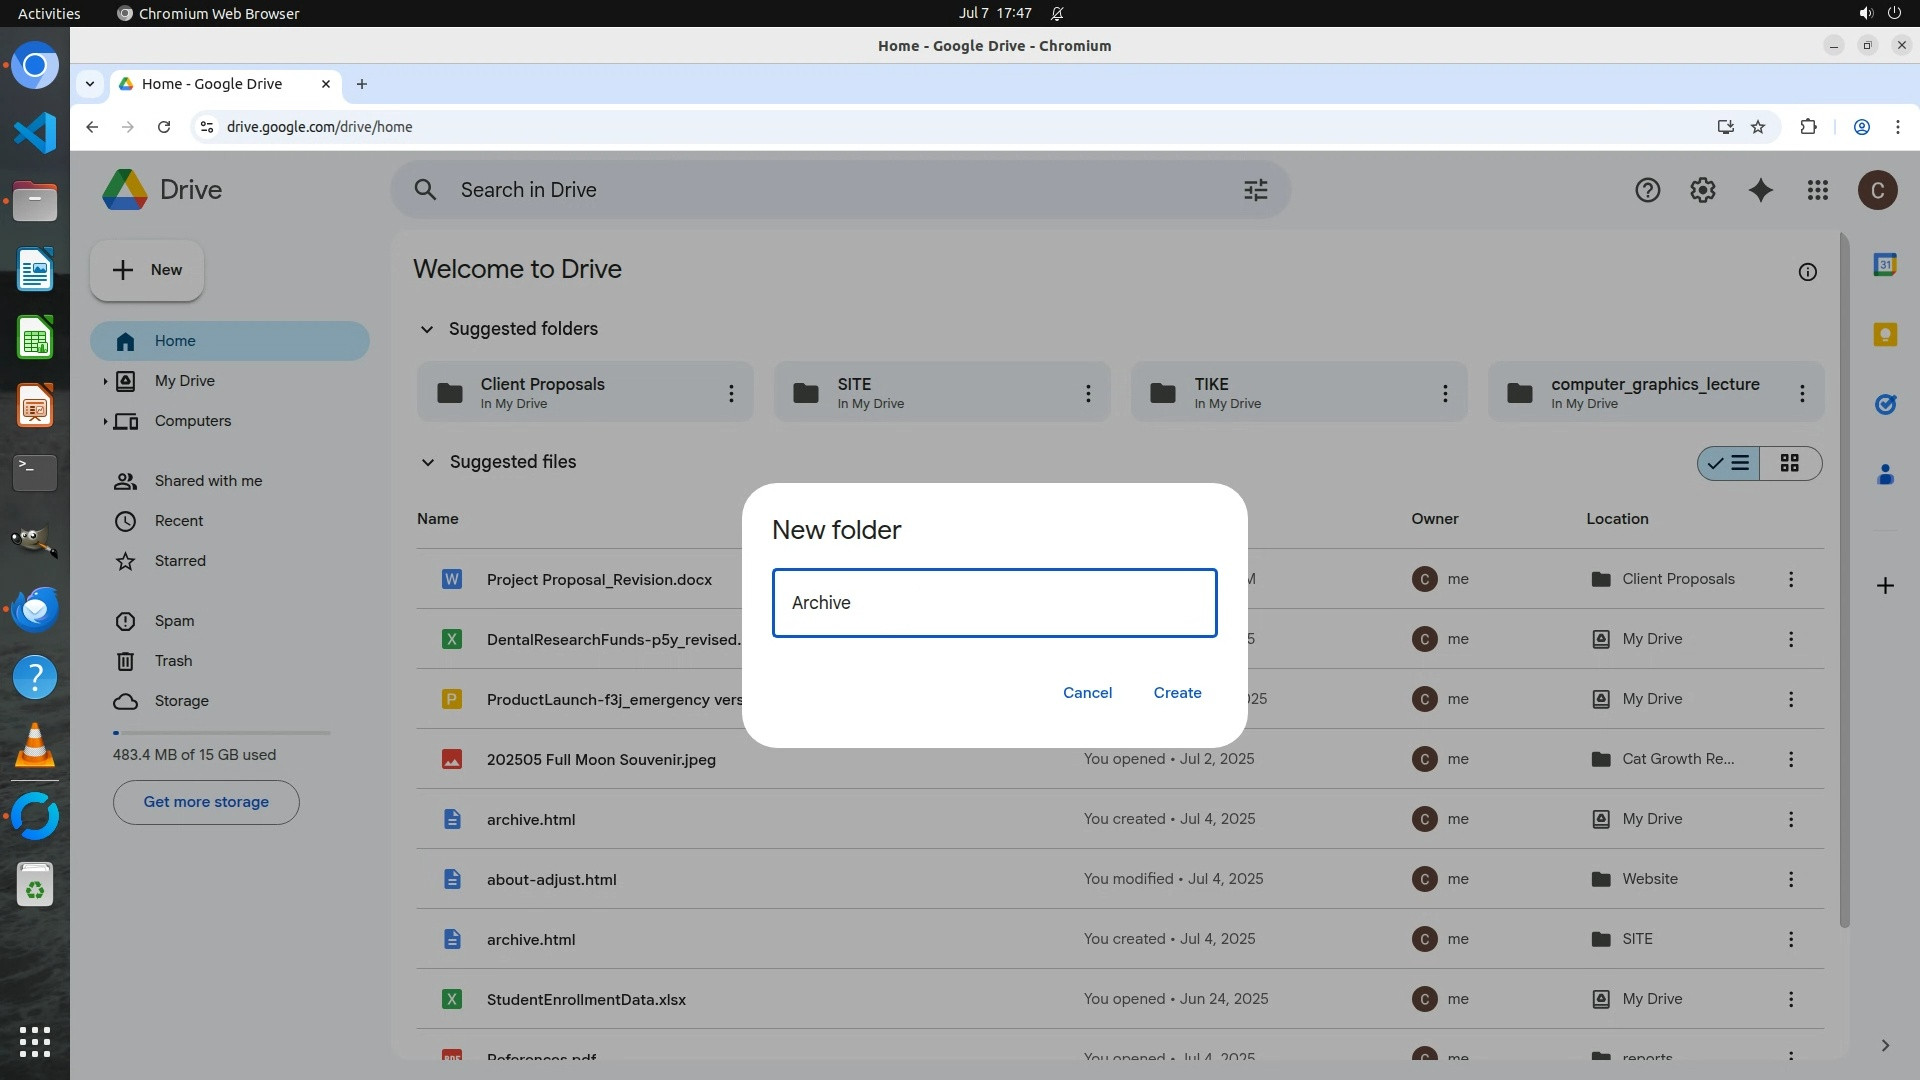Click the Gemini sparkle icon

pos(1760,190)
